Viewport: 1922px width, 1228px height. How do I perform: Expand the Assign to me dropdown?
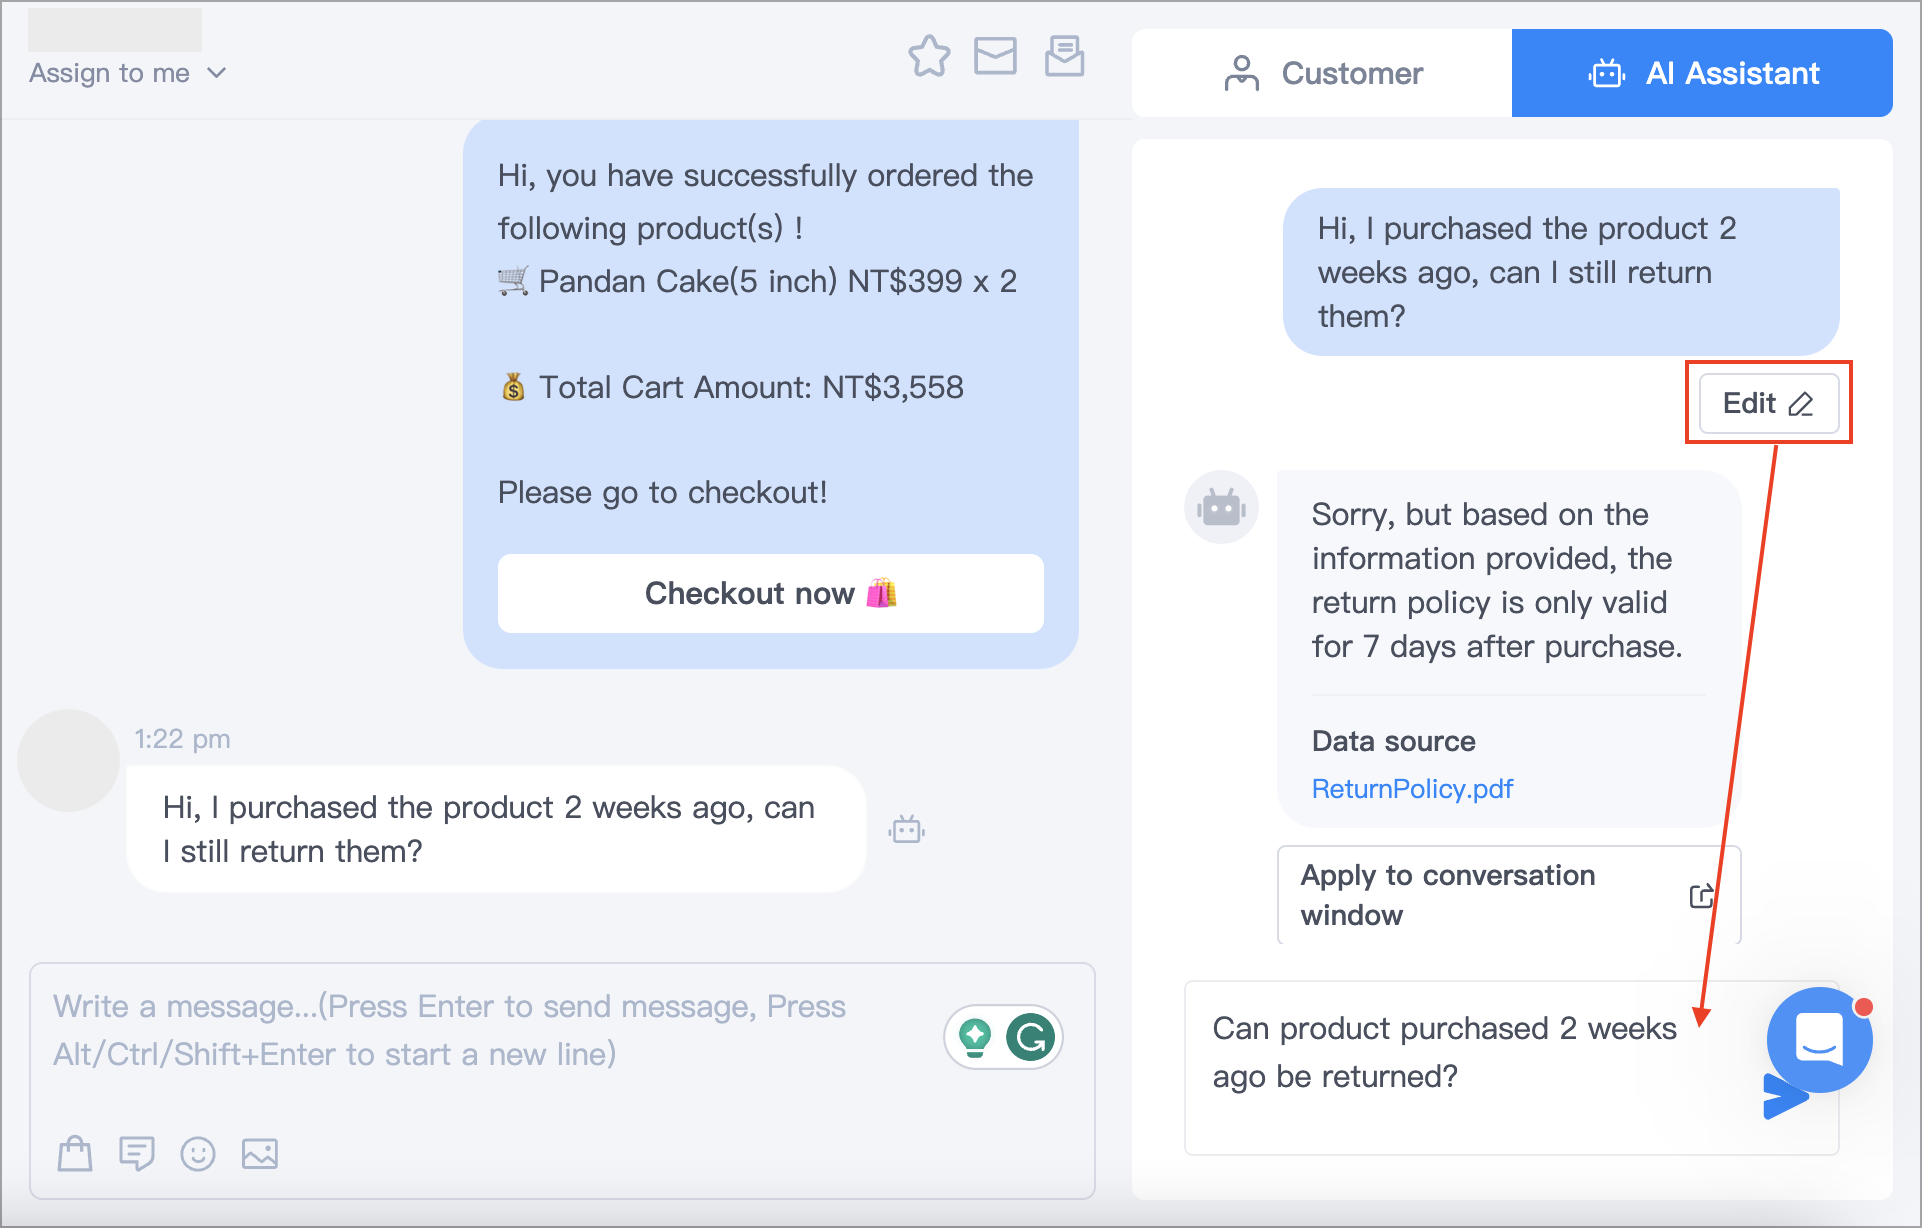(x=128, y=73)
